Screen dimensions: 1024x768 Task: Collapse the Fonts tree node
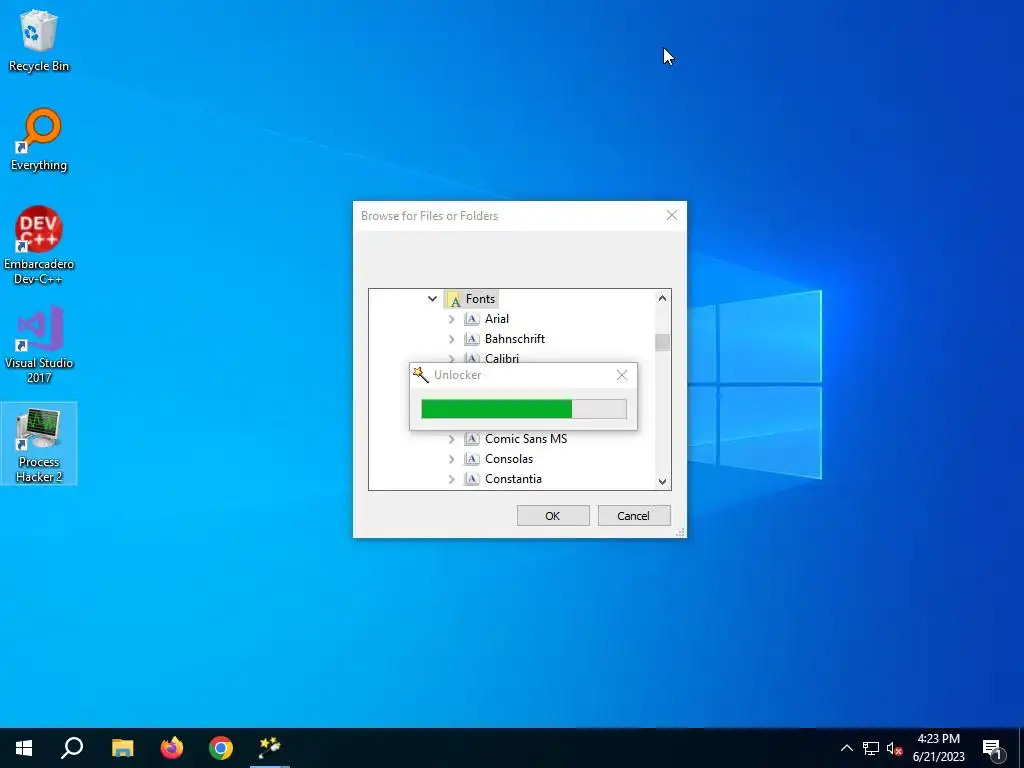point(432,299)
